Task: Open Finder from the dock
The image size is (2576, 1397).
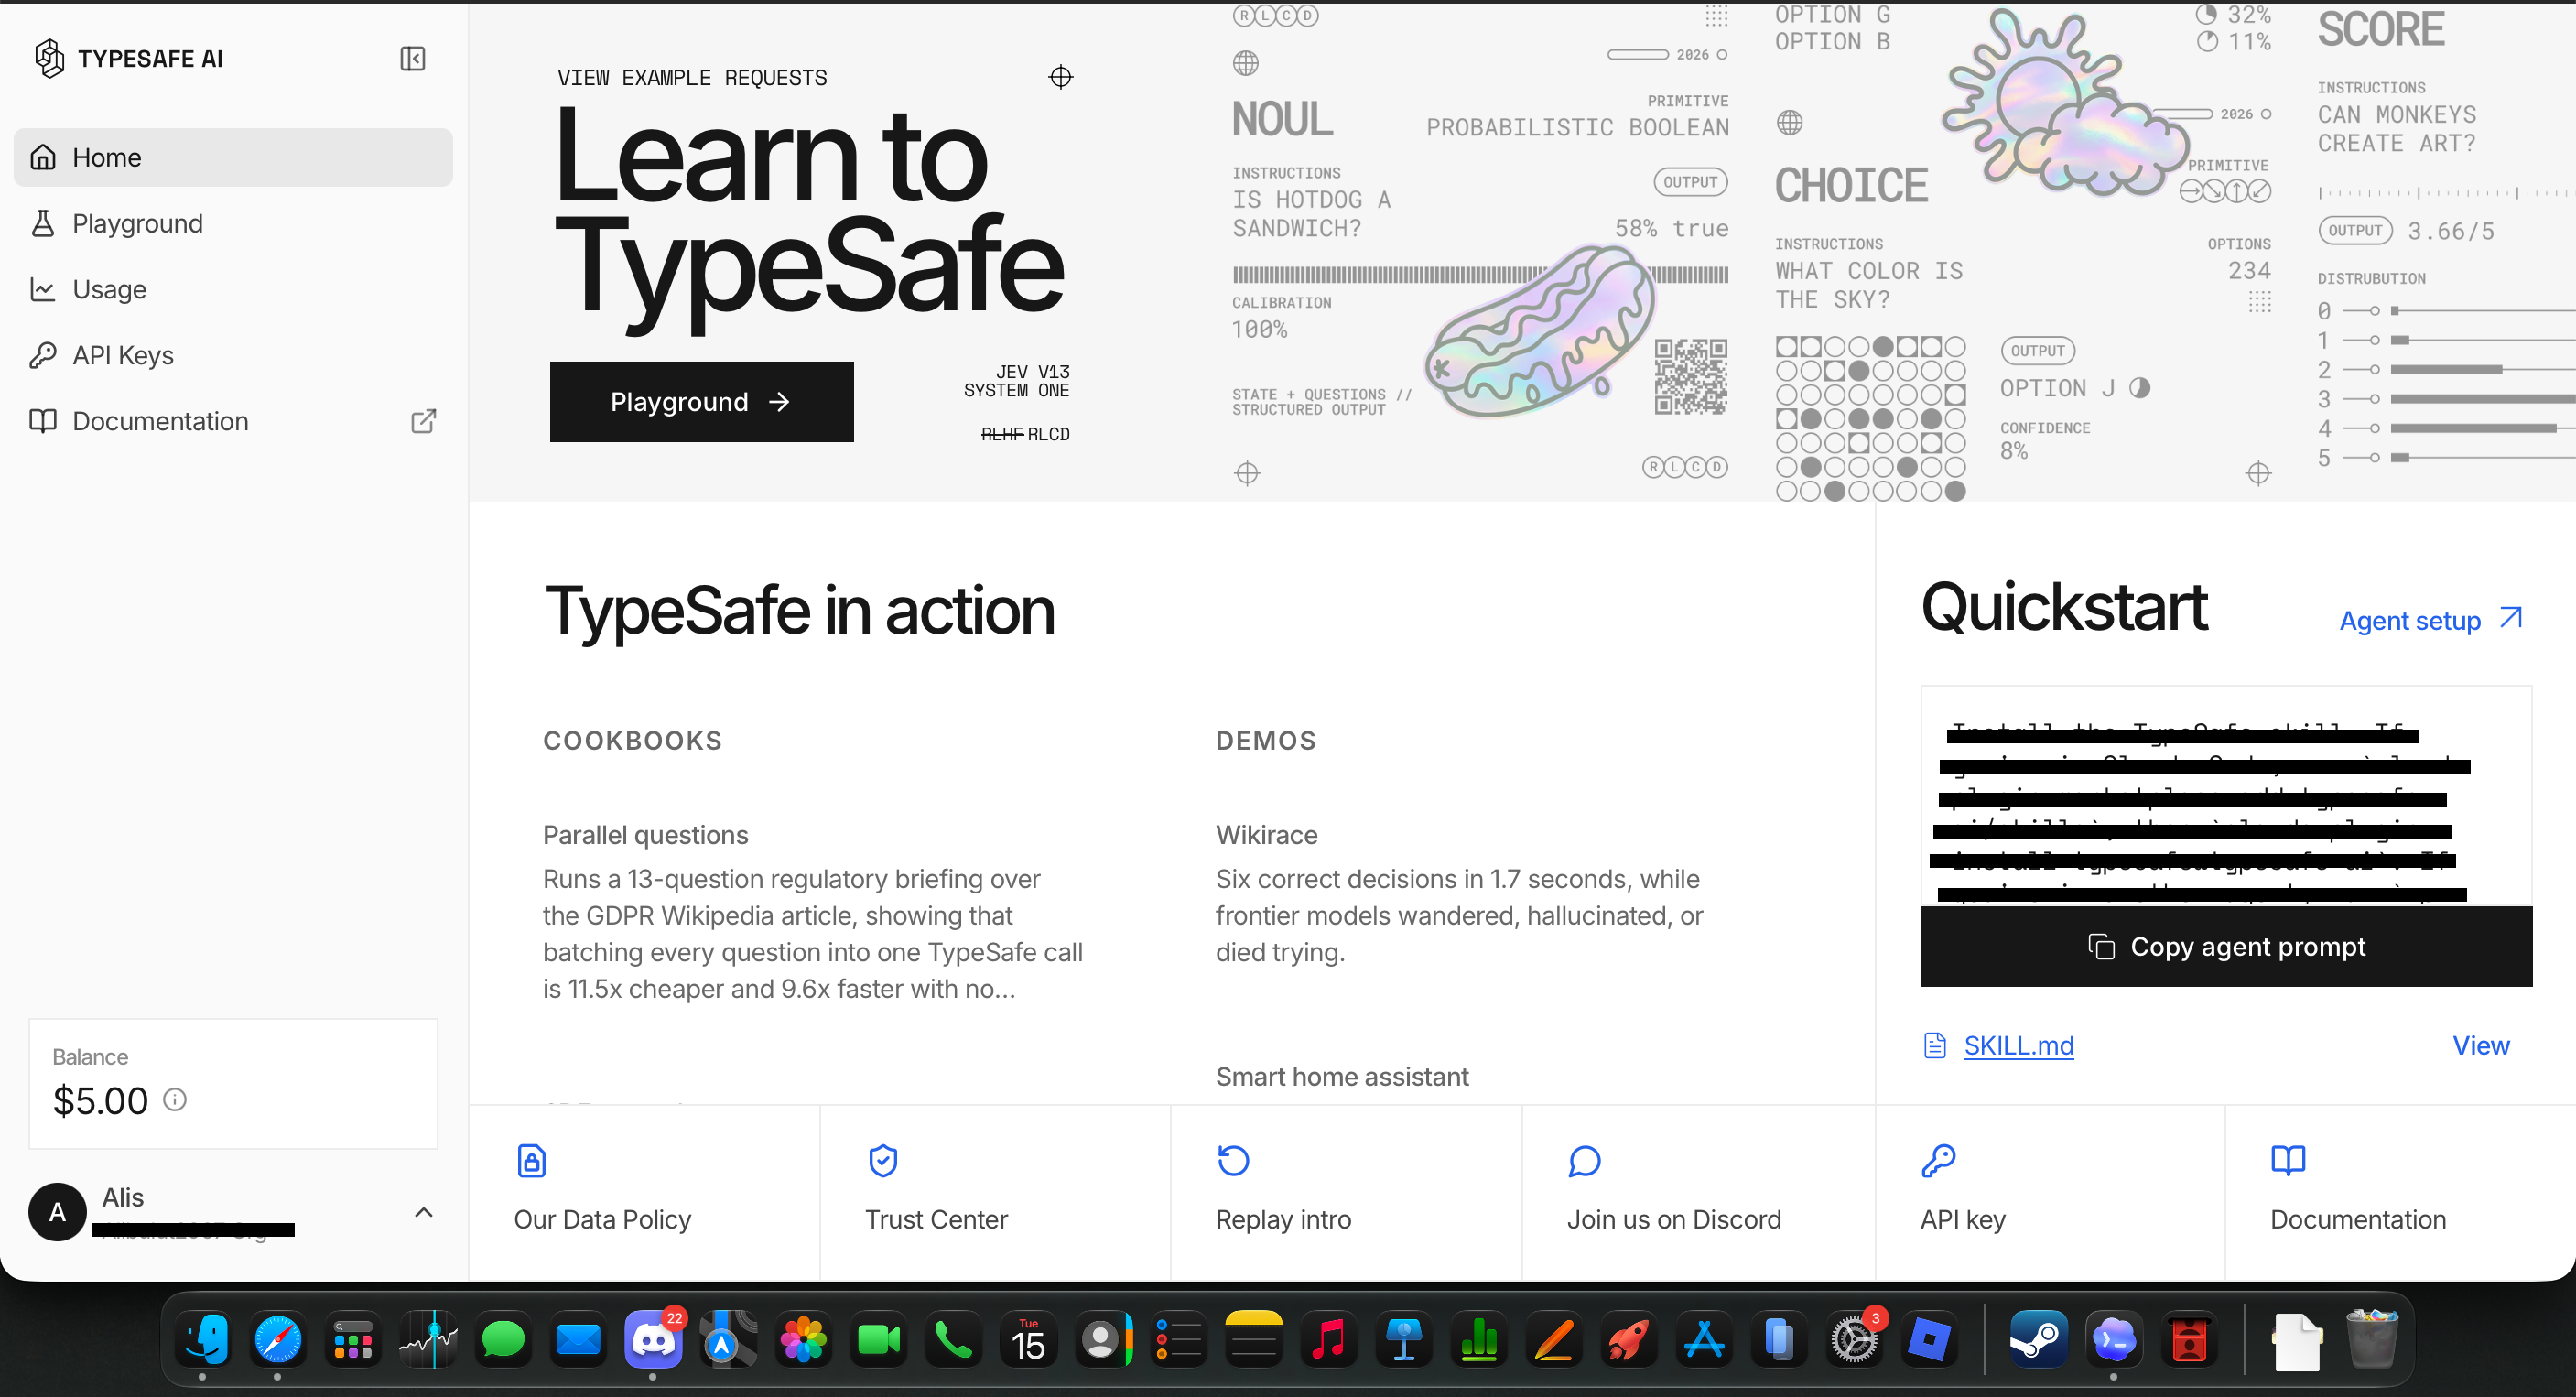Action: tap(202, 1339)
